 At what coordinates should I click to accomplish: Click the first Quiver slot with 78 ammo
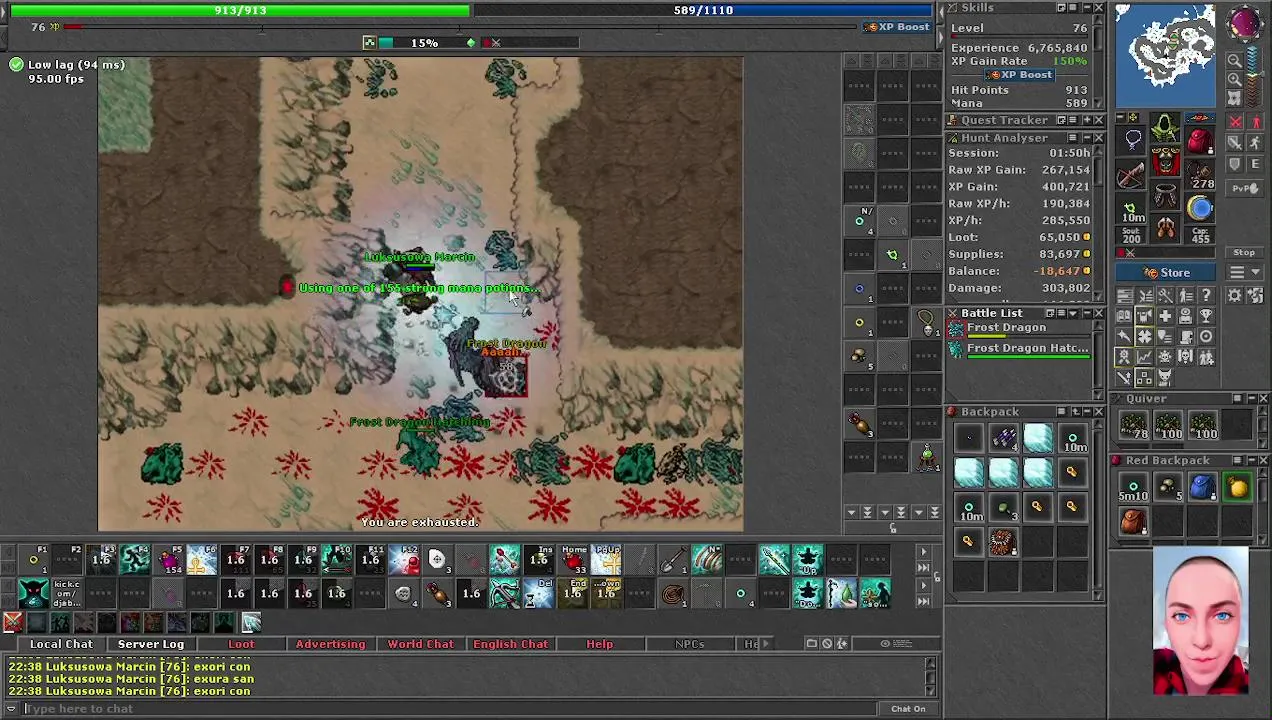(x=1133, y=426)
